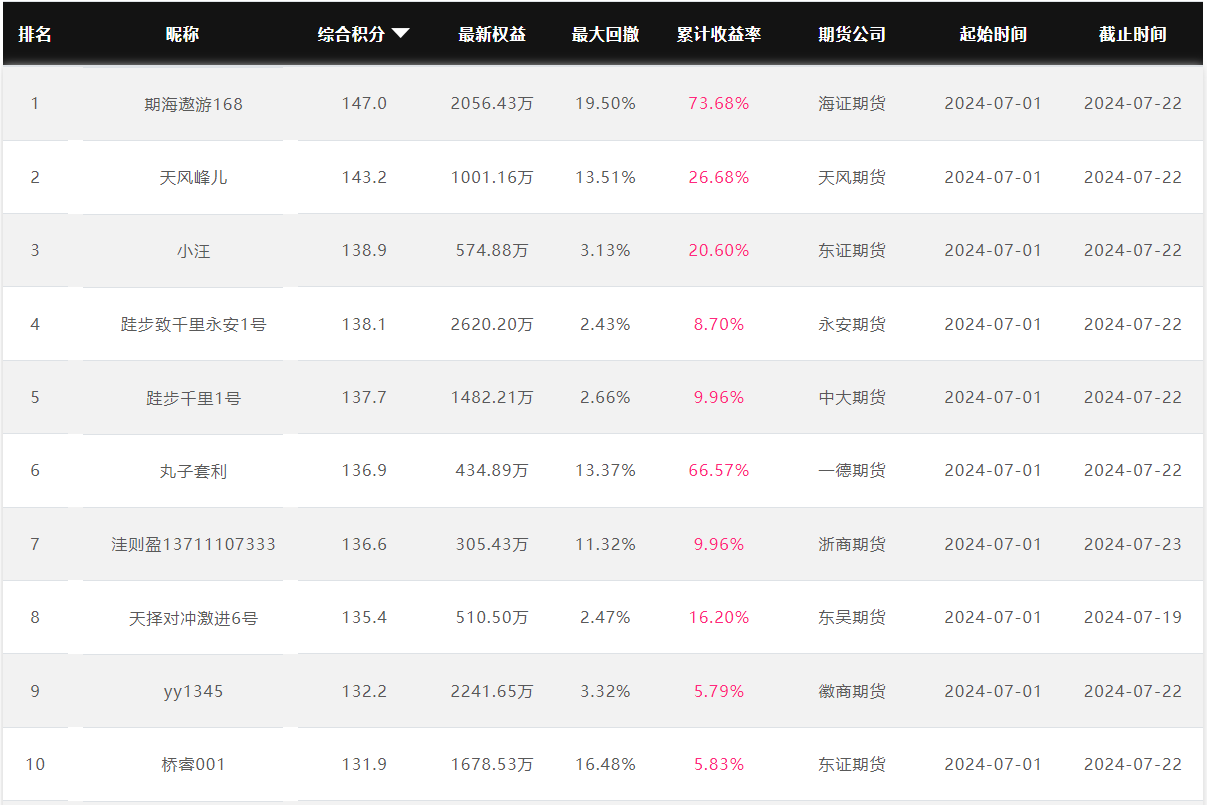Viewport: 1207px width, 805px height.
Task: Click equity value 2241.65万
Action: tap(492, 692)
